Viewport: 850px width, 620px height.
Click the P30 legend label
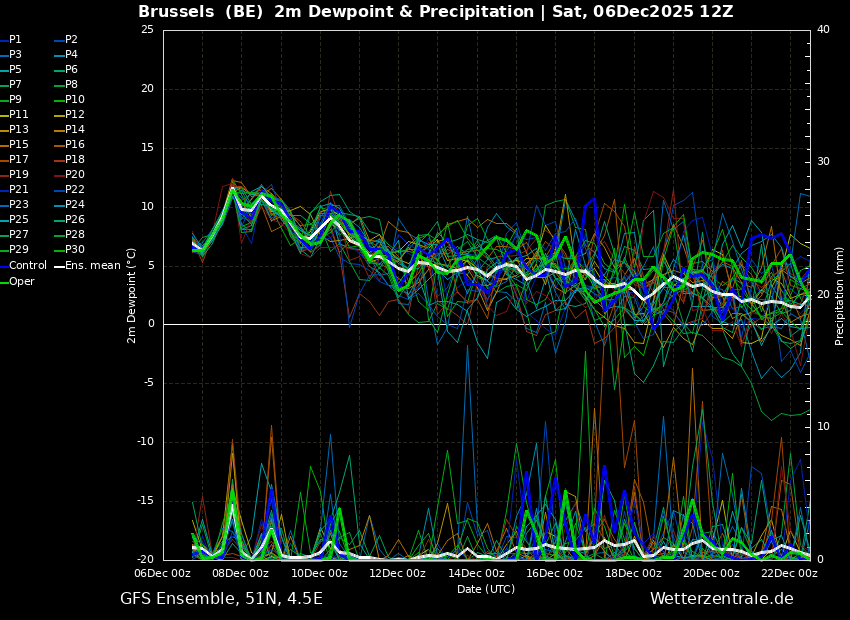coord(74,250)
